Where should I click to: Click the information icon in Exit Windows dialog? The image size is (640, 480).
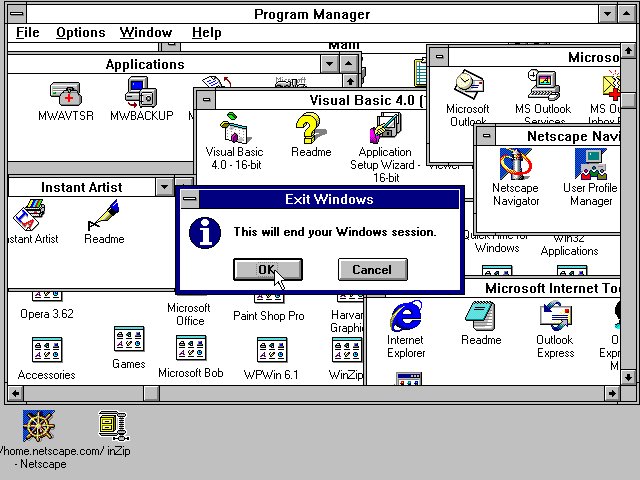click(205, 233)
